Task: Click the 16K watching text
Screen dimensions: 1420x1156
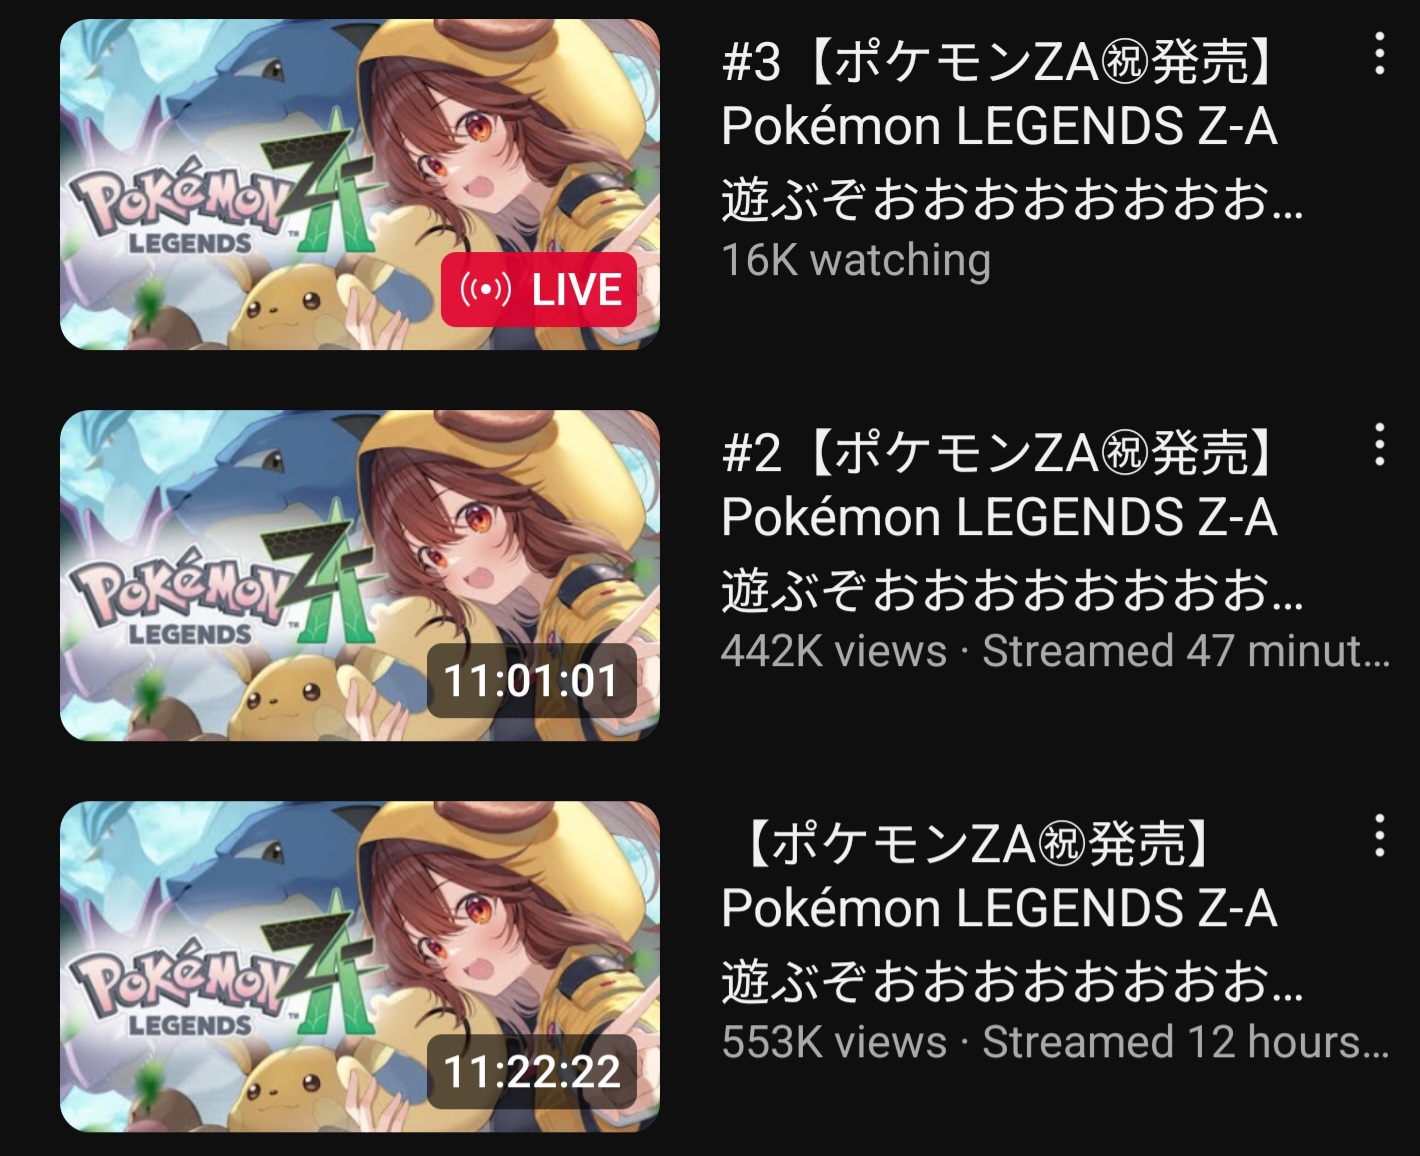Action: pos(856,261)
